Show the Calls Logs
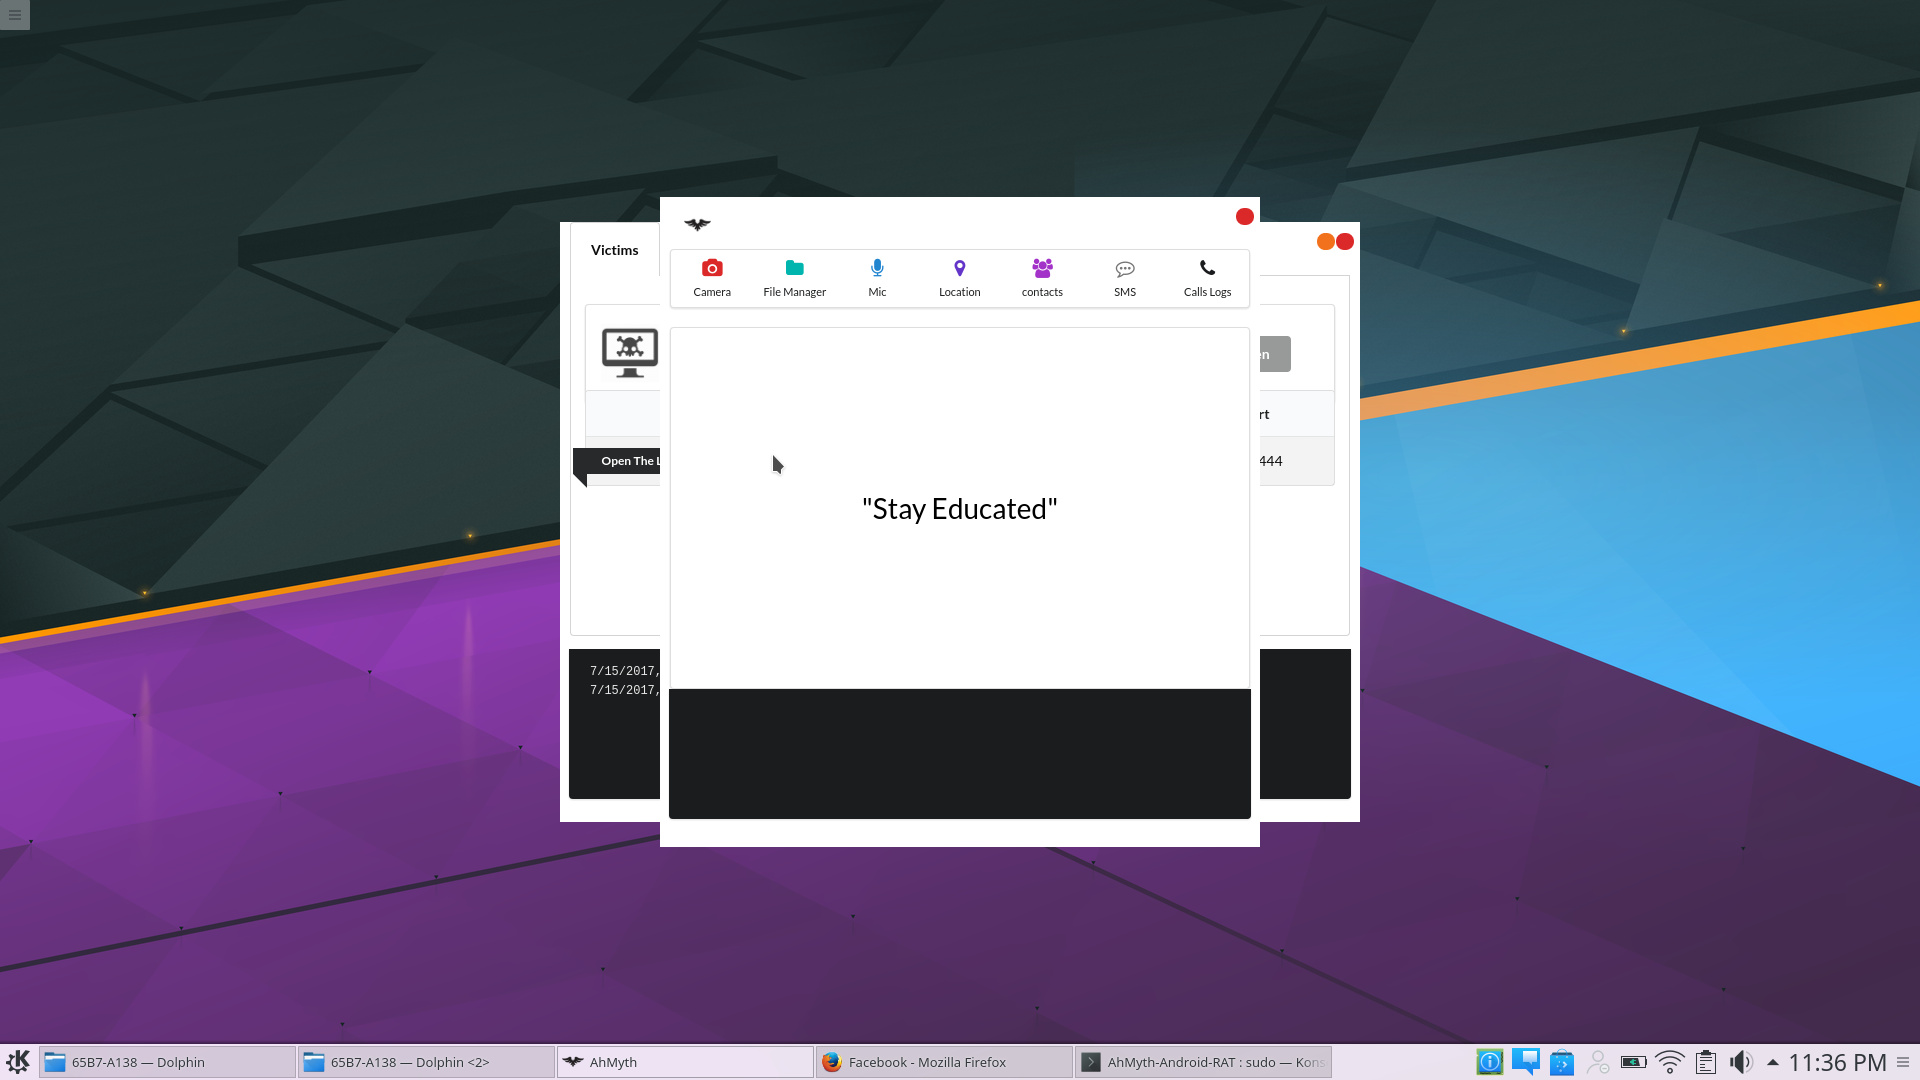Viewport: 1920px width, 1080px height. [1207, 277]
